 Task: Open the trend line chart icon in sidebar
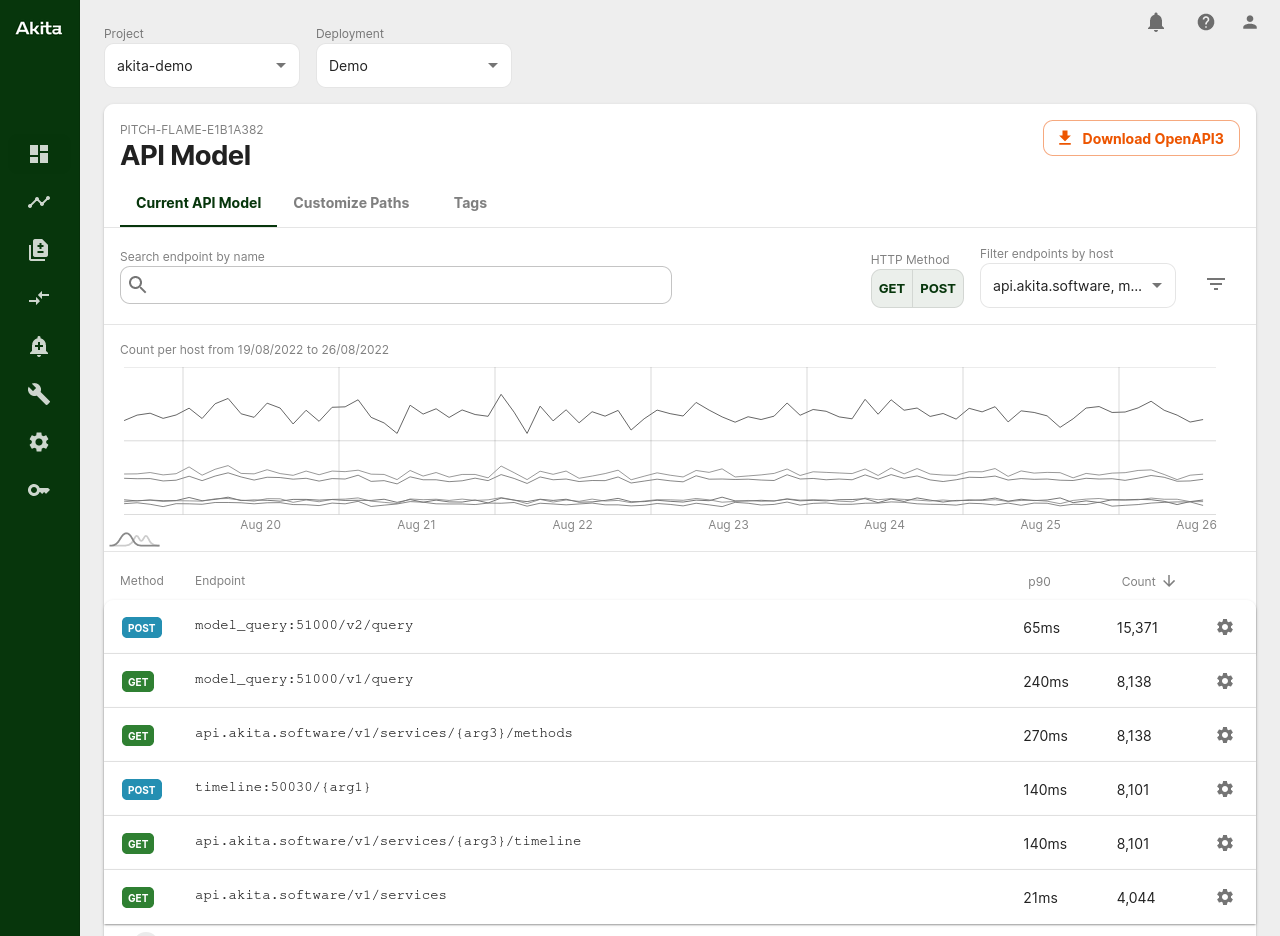coord(39,202)
